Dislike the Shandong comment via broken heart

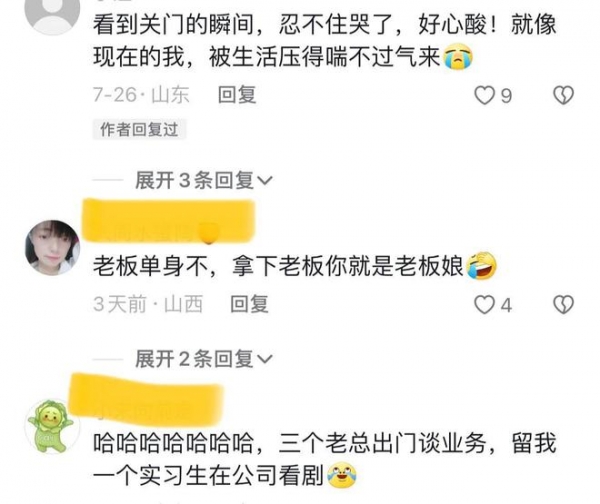click(563, 95)
